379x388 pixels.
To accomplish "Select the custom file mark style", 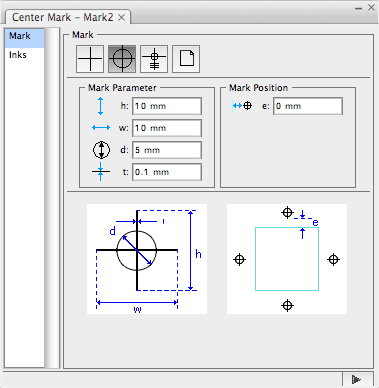I will pyautogui.click(x=186, y=59).
